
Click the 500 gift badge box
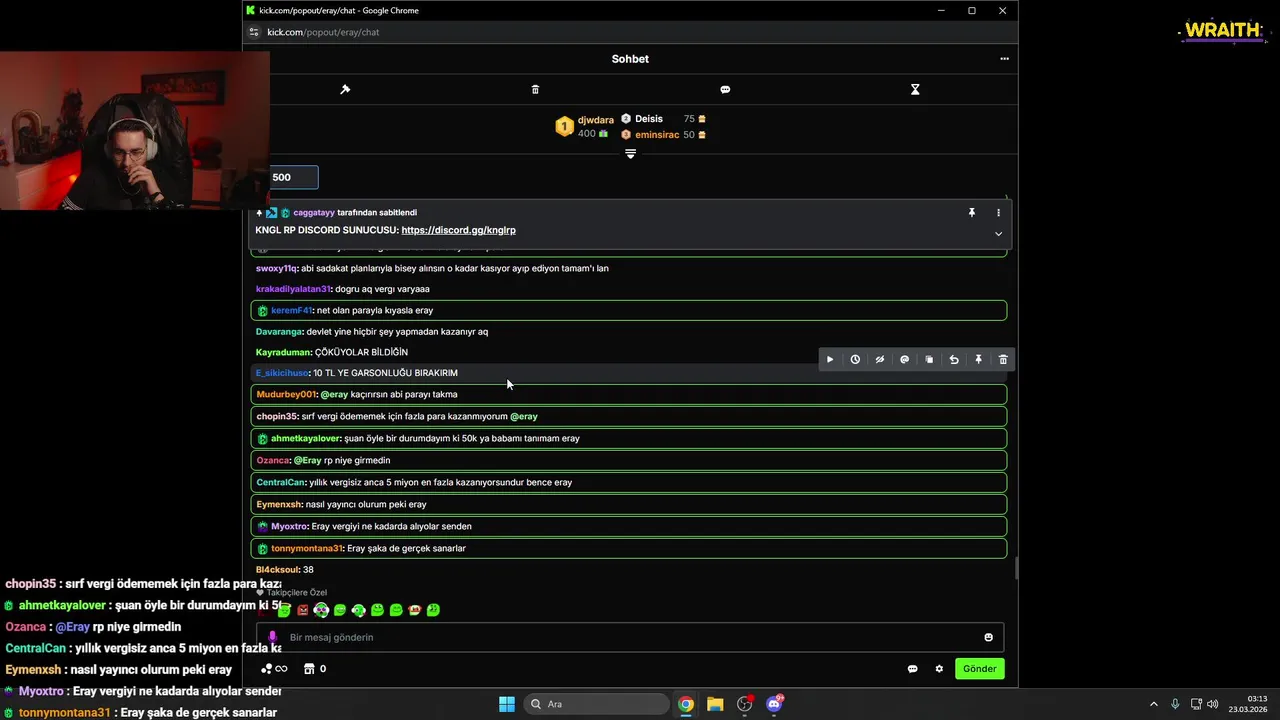(x=294, y=177)
